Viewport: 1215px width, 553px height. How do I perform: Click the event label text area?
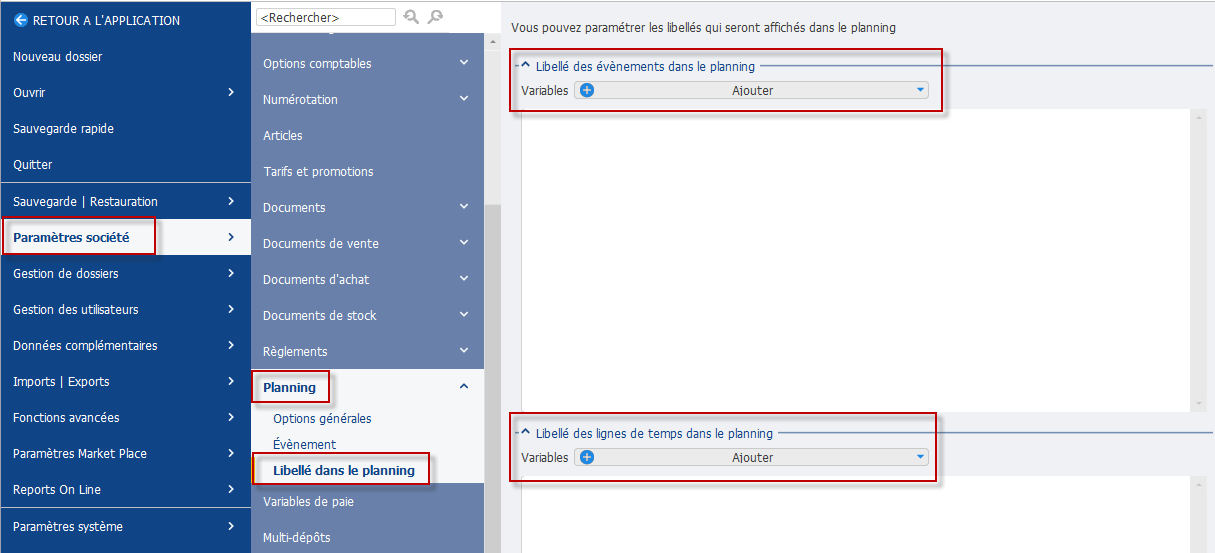tap(856, 259)
